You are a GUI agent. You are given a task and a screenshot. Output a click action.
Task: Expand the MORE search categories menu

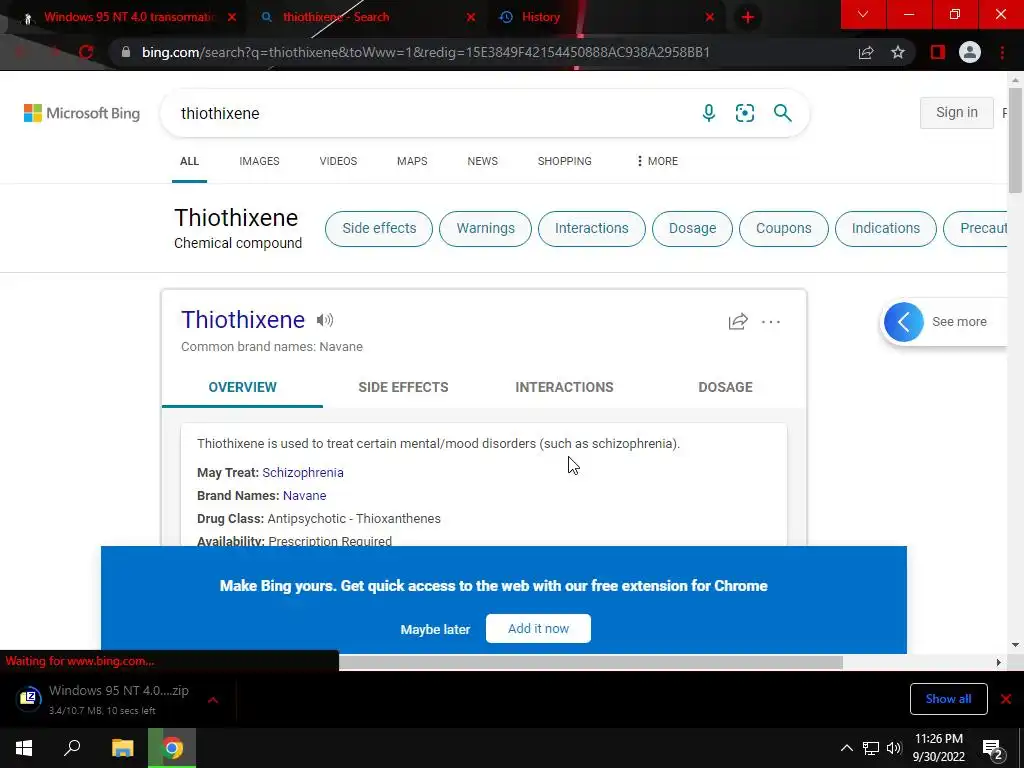658,161
